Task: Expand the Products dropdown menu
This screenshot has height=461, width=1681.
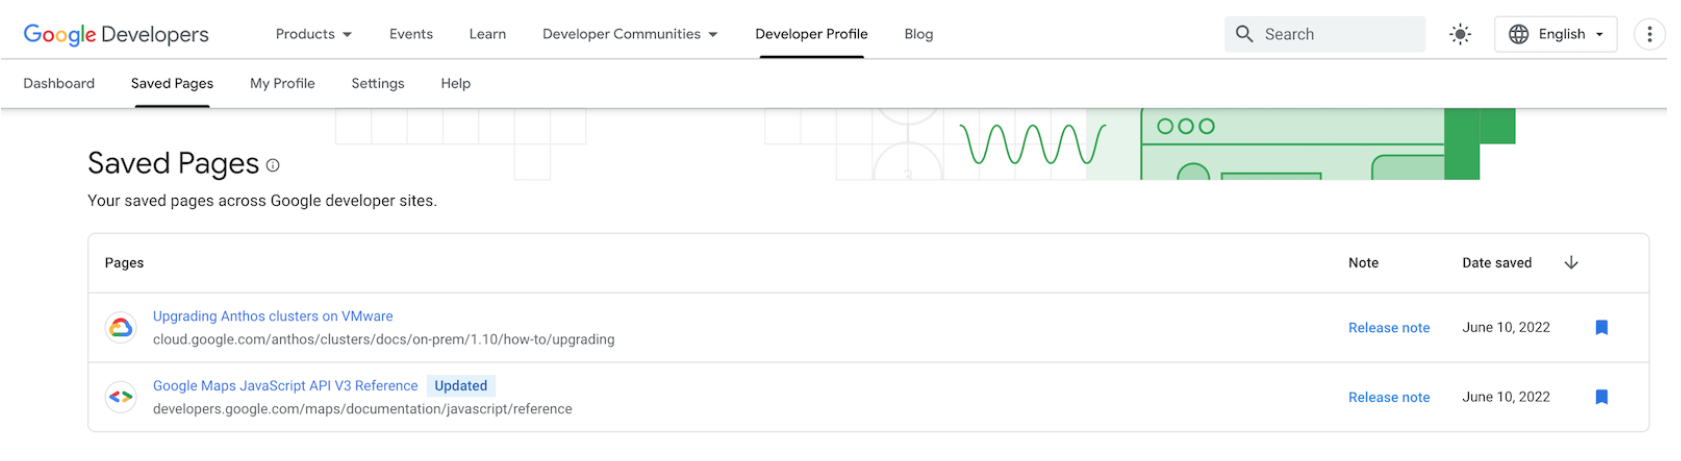Action: [x=313, y=34]
